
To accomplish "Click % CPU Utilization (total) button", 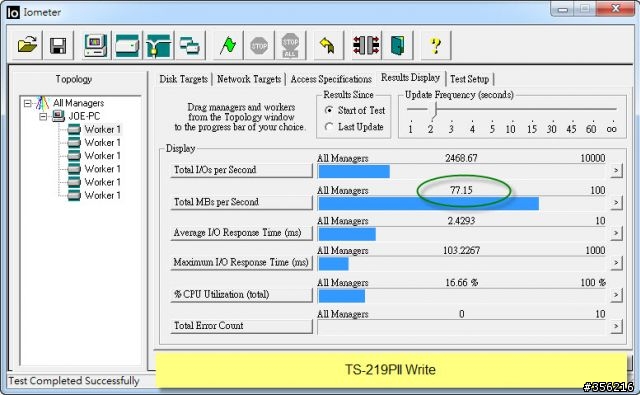I will [241, 295].
